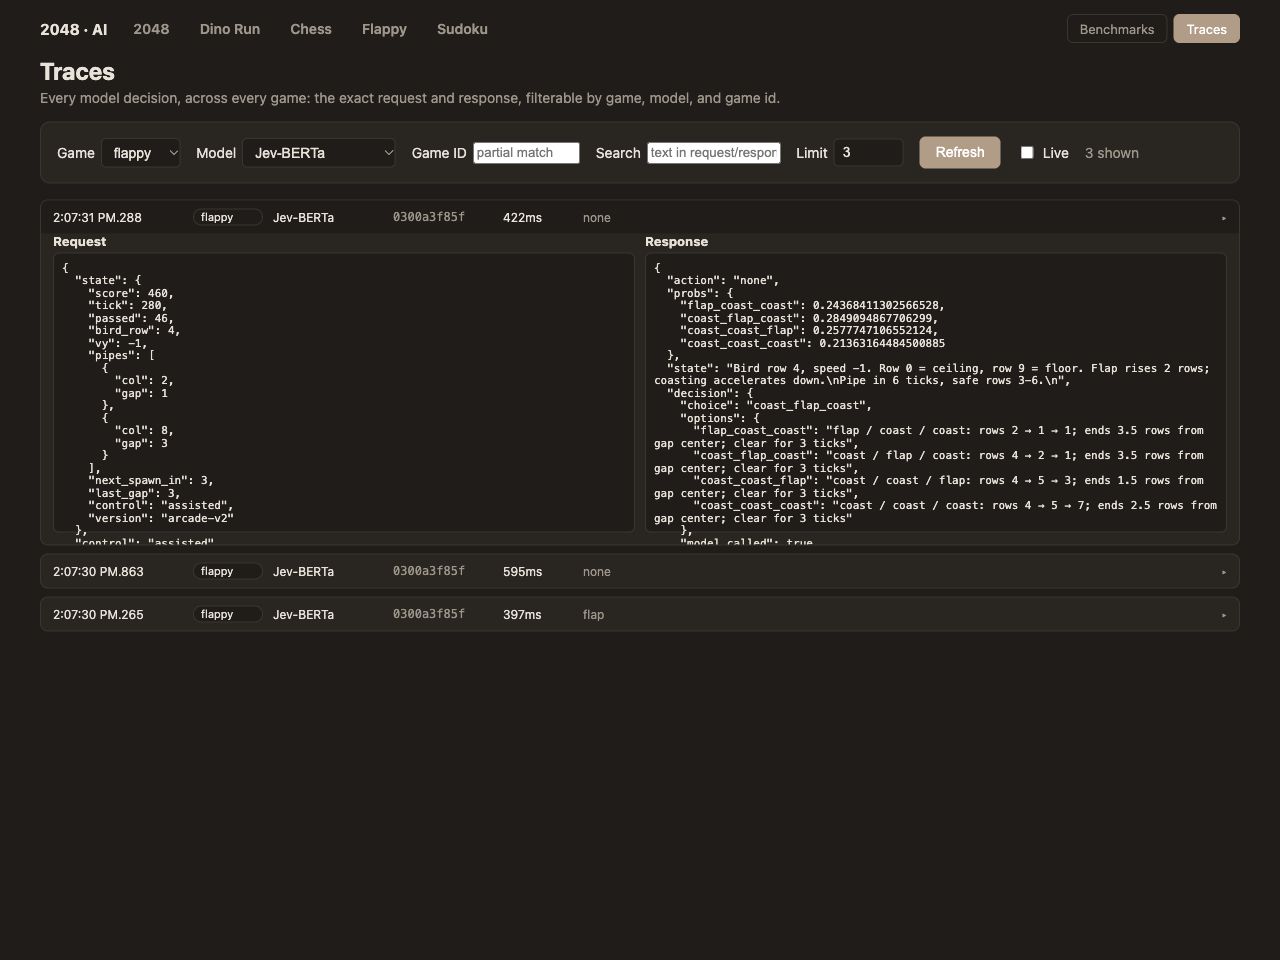This screenshot has height=960, width=1280.
Task: Expand the 2:07:30 PM.863 trace row arrow
Action: 1224,572
